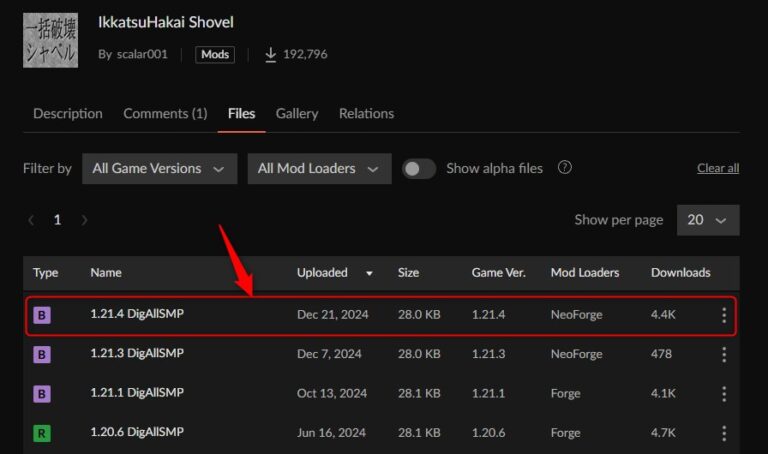The width and height of the screenshot is (768, 454).
Task: Open the three-dot menu for 1.21.1 DigAllSMP
Action: 724,394
